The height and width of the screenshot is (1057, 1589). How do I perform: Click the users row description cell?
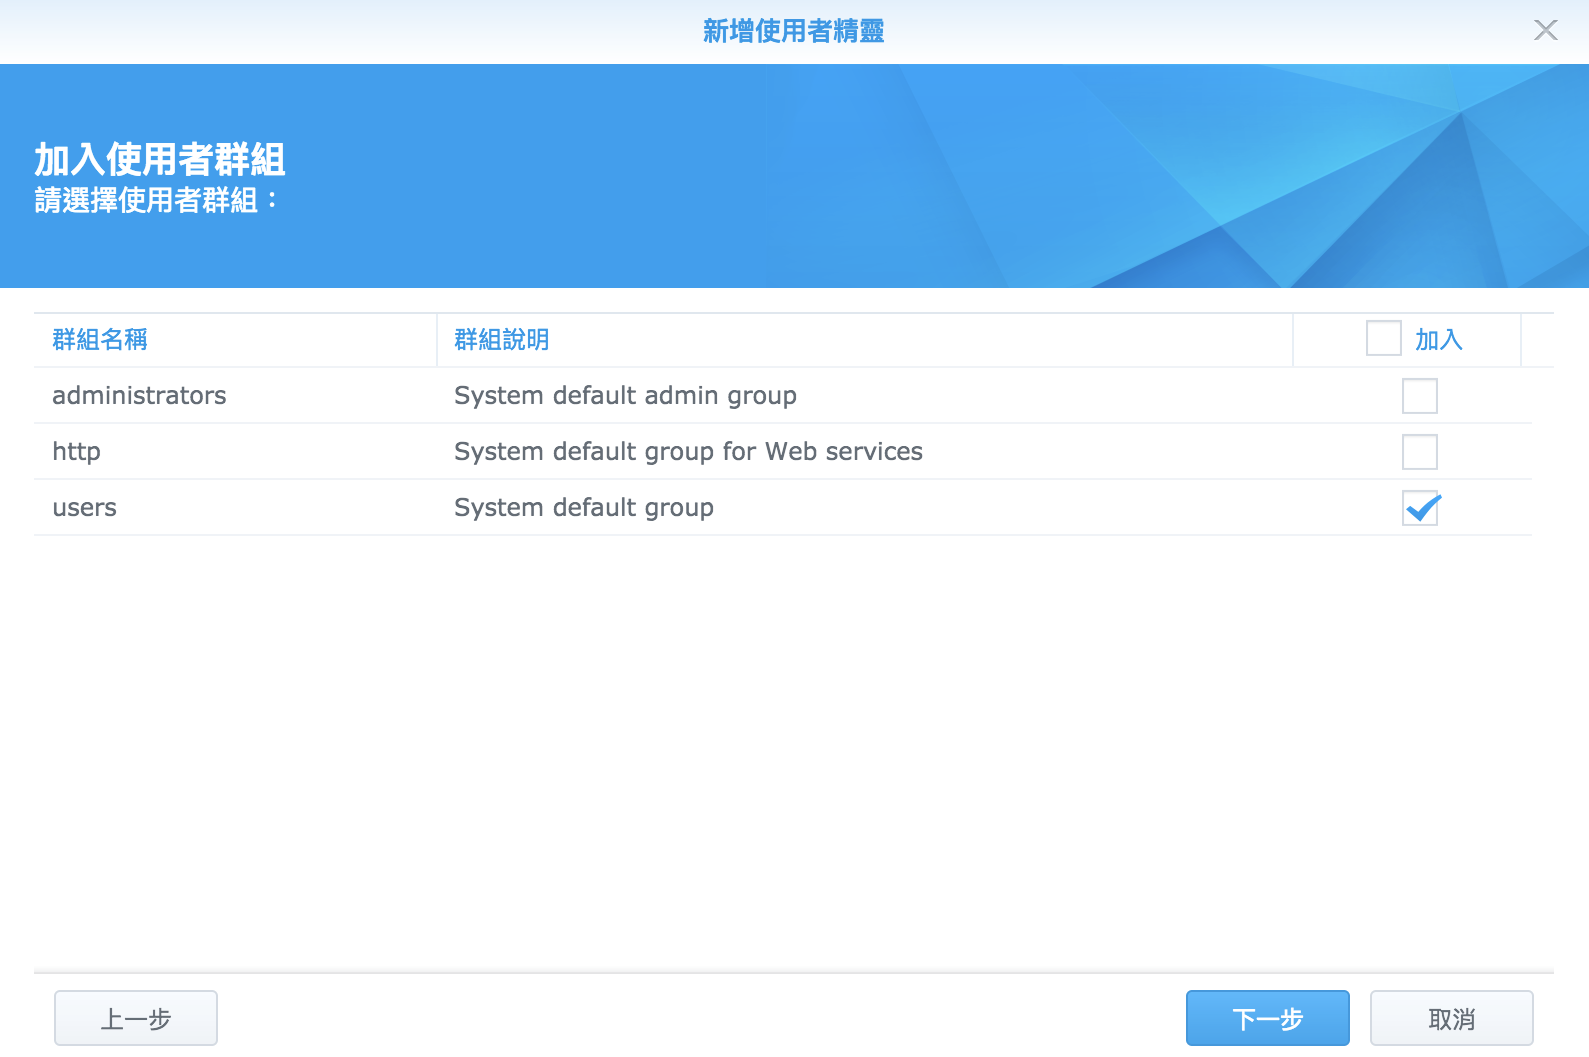[584, 508]
